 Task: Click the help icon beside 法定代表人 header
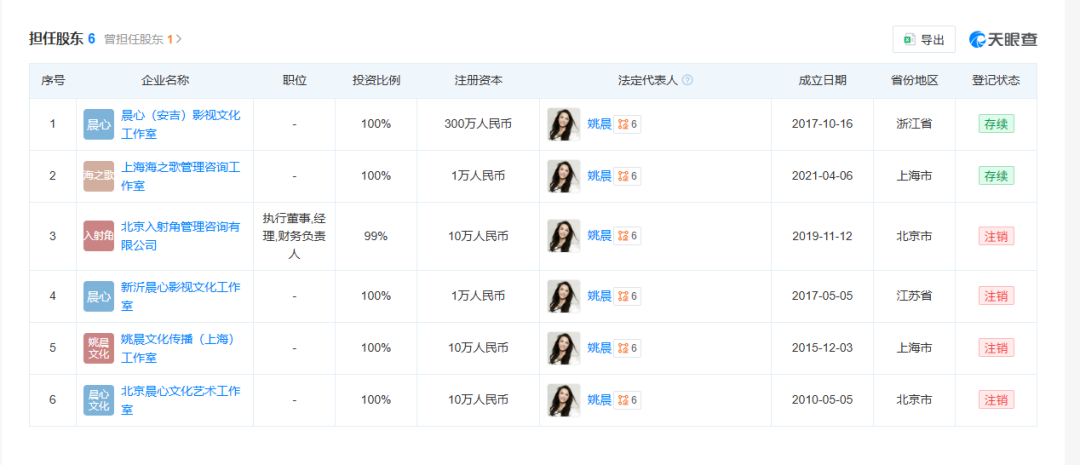687,80
